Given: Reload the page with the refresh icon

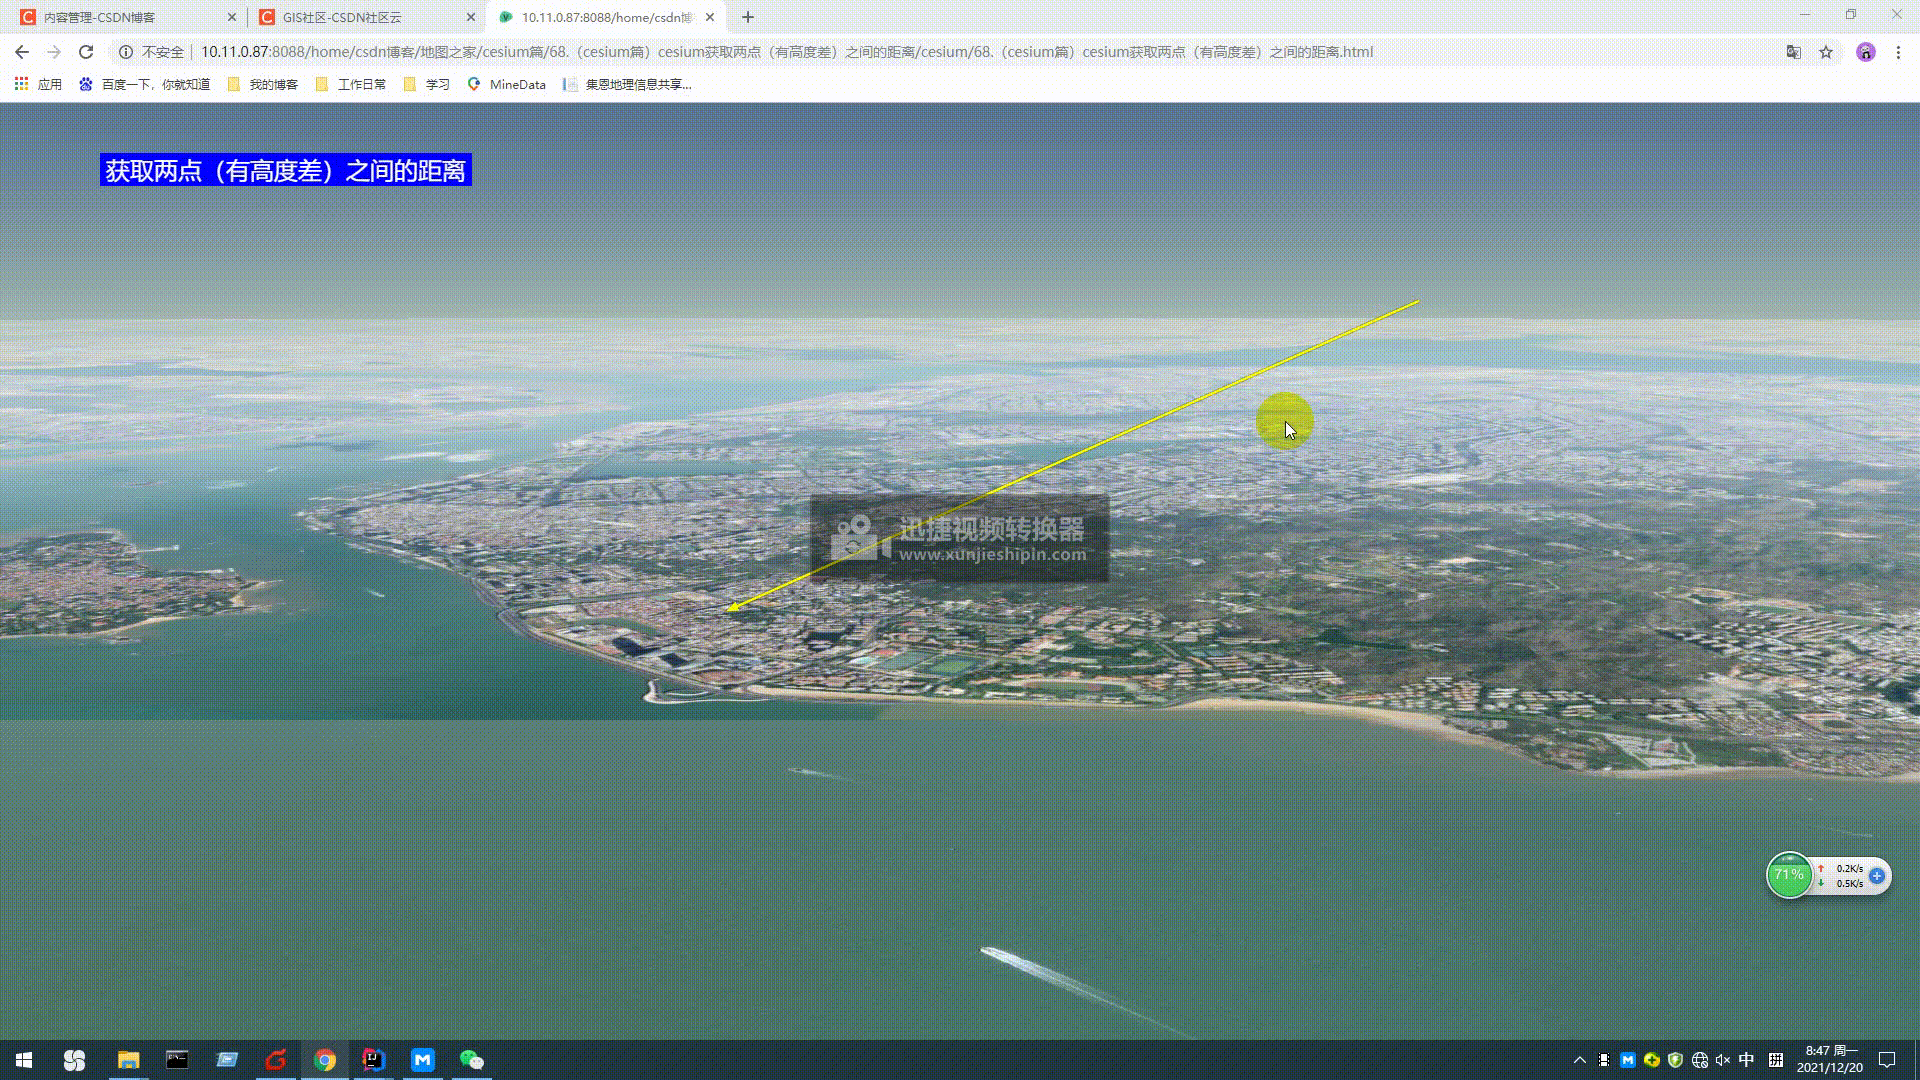Looking at the screenshot, I should (x=86, y=52).
